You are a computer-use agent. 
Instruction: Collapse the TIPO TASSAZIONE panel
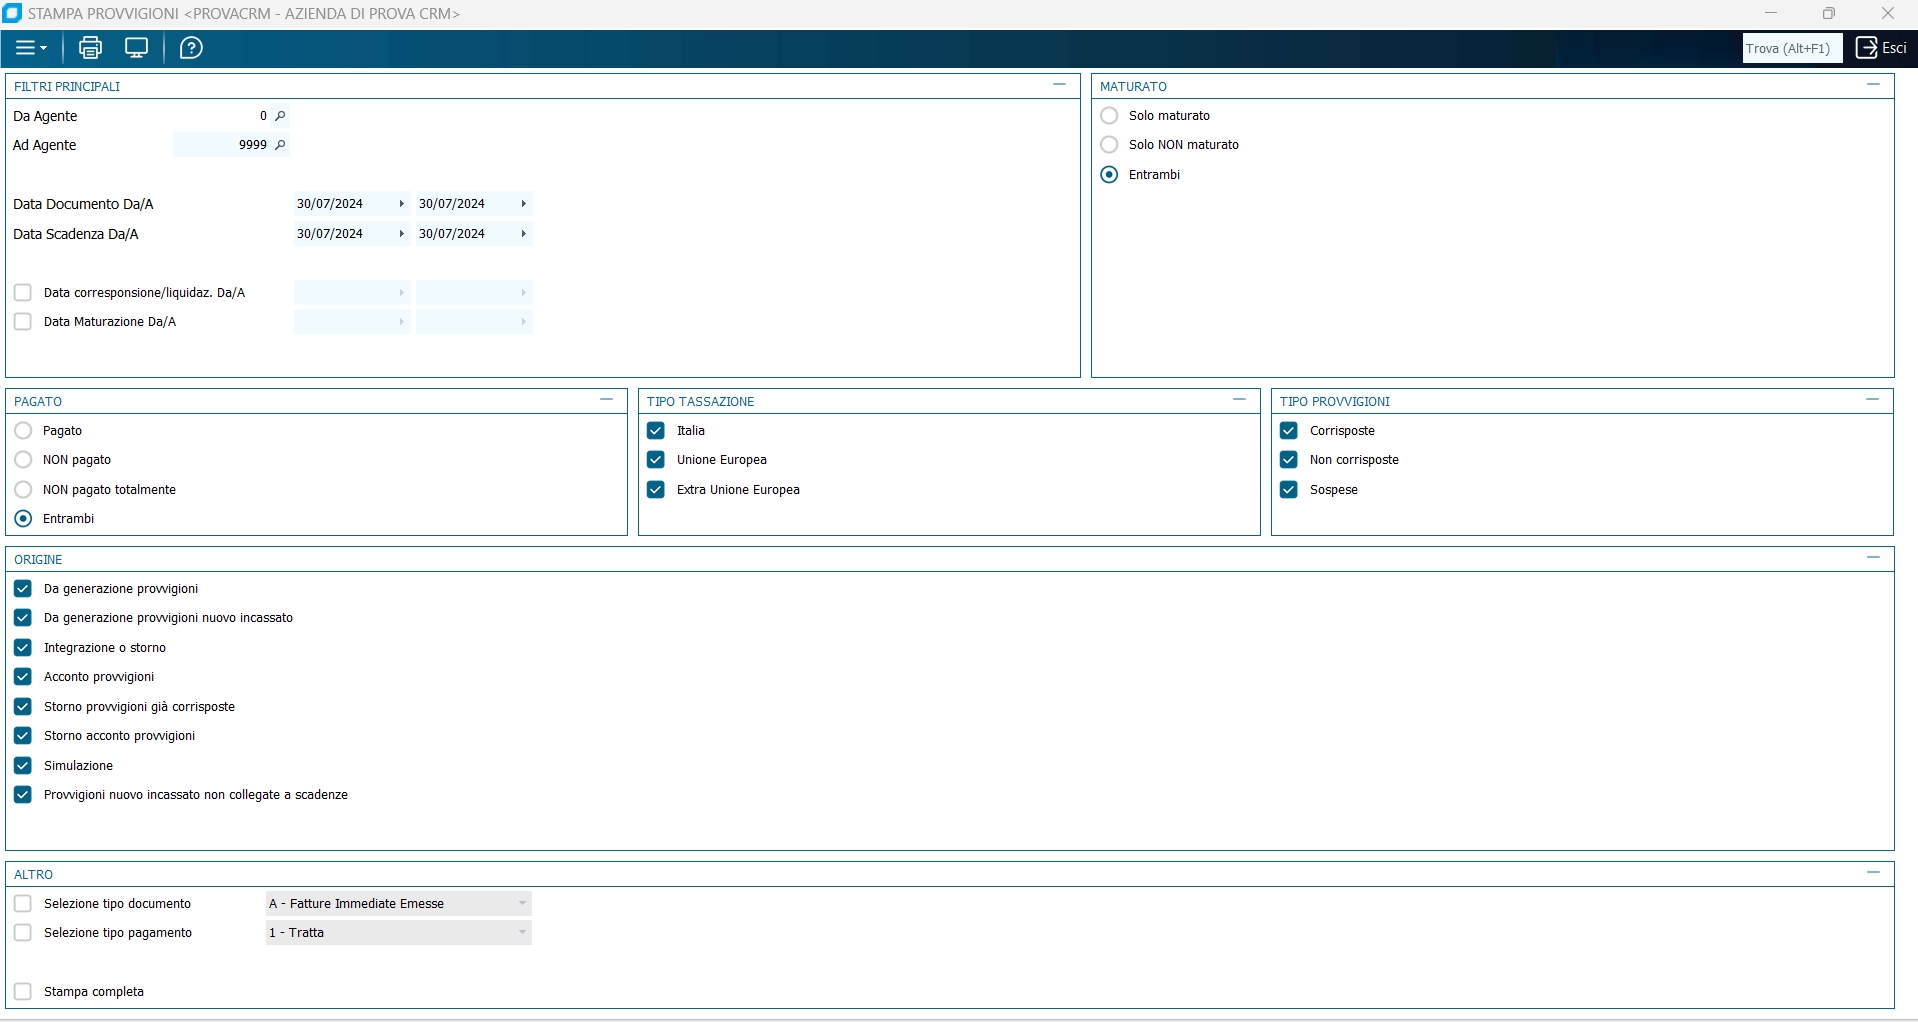pos(1240,400)
